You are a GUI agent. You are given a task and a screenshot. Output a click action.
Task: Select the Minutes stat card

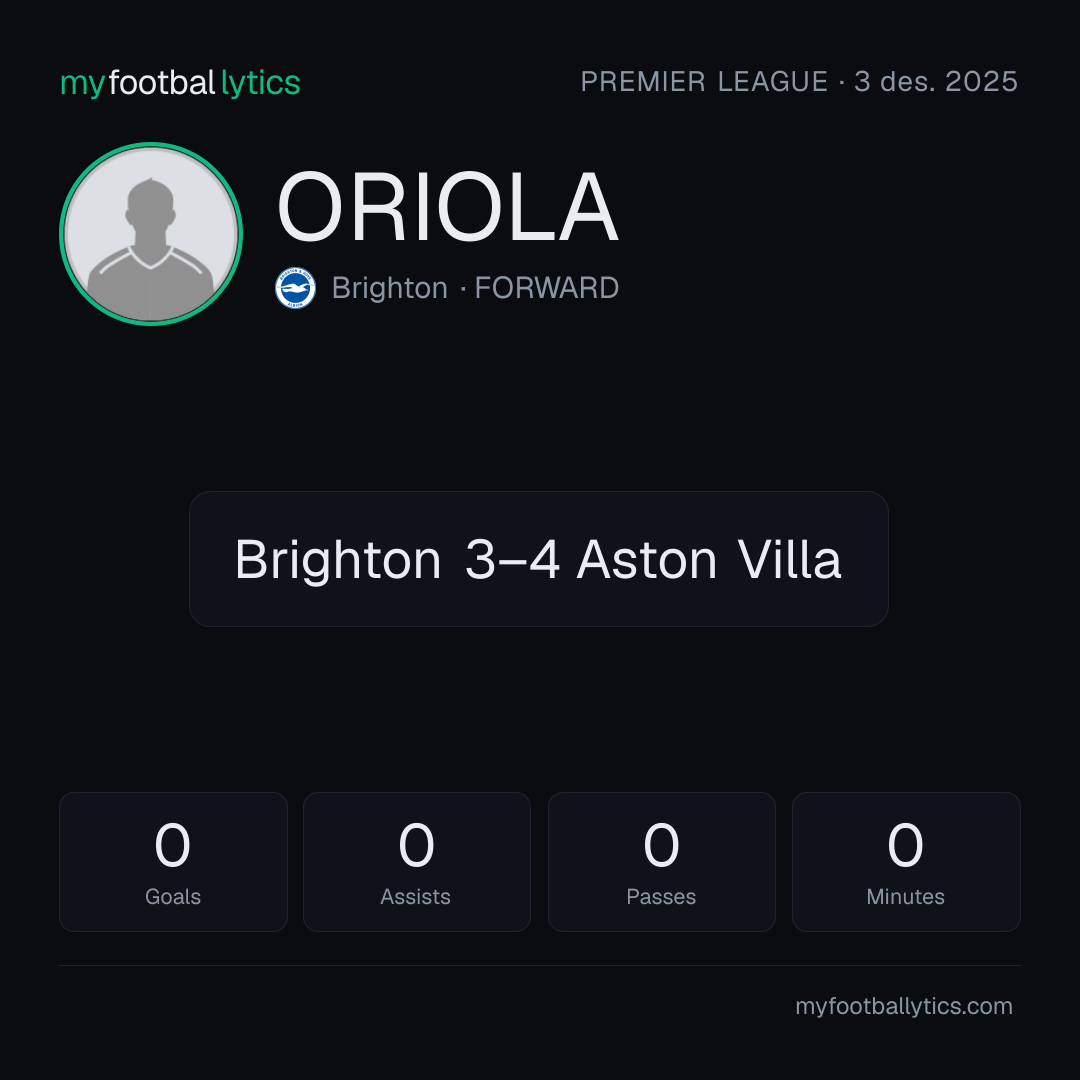(x=906, y=862)
